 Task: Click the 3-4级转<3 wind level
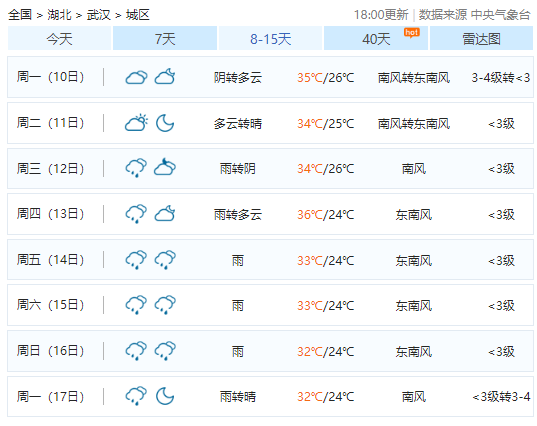(x=501, y=78)
